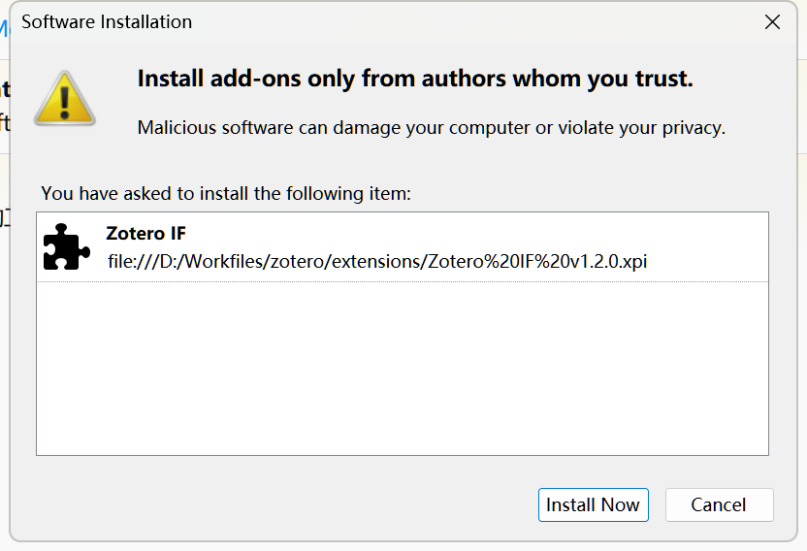The image size is (807, 551).
Task: Click the Software Installation title bar text
Action: coord(107,22)
